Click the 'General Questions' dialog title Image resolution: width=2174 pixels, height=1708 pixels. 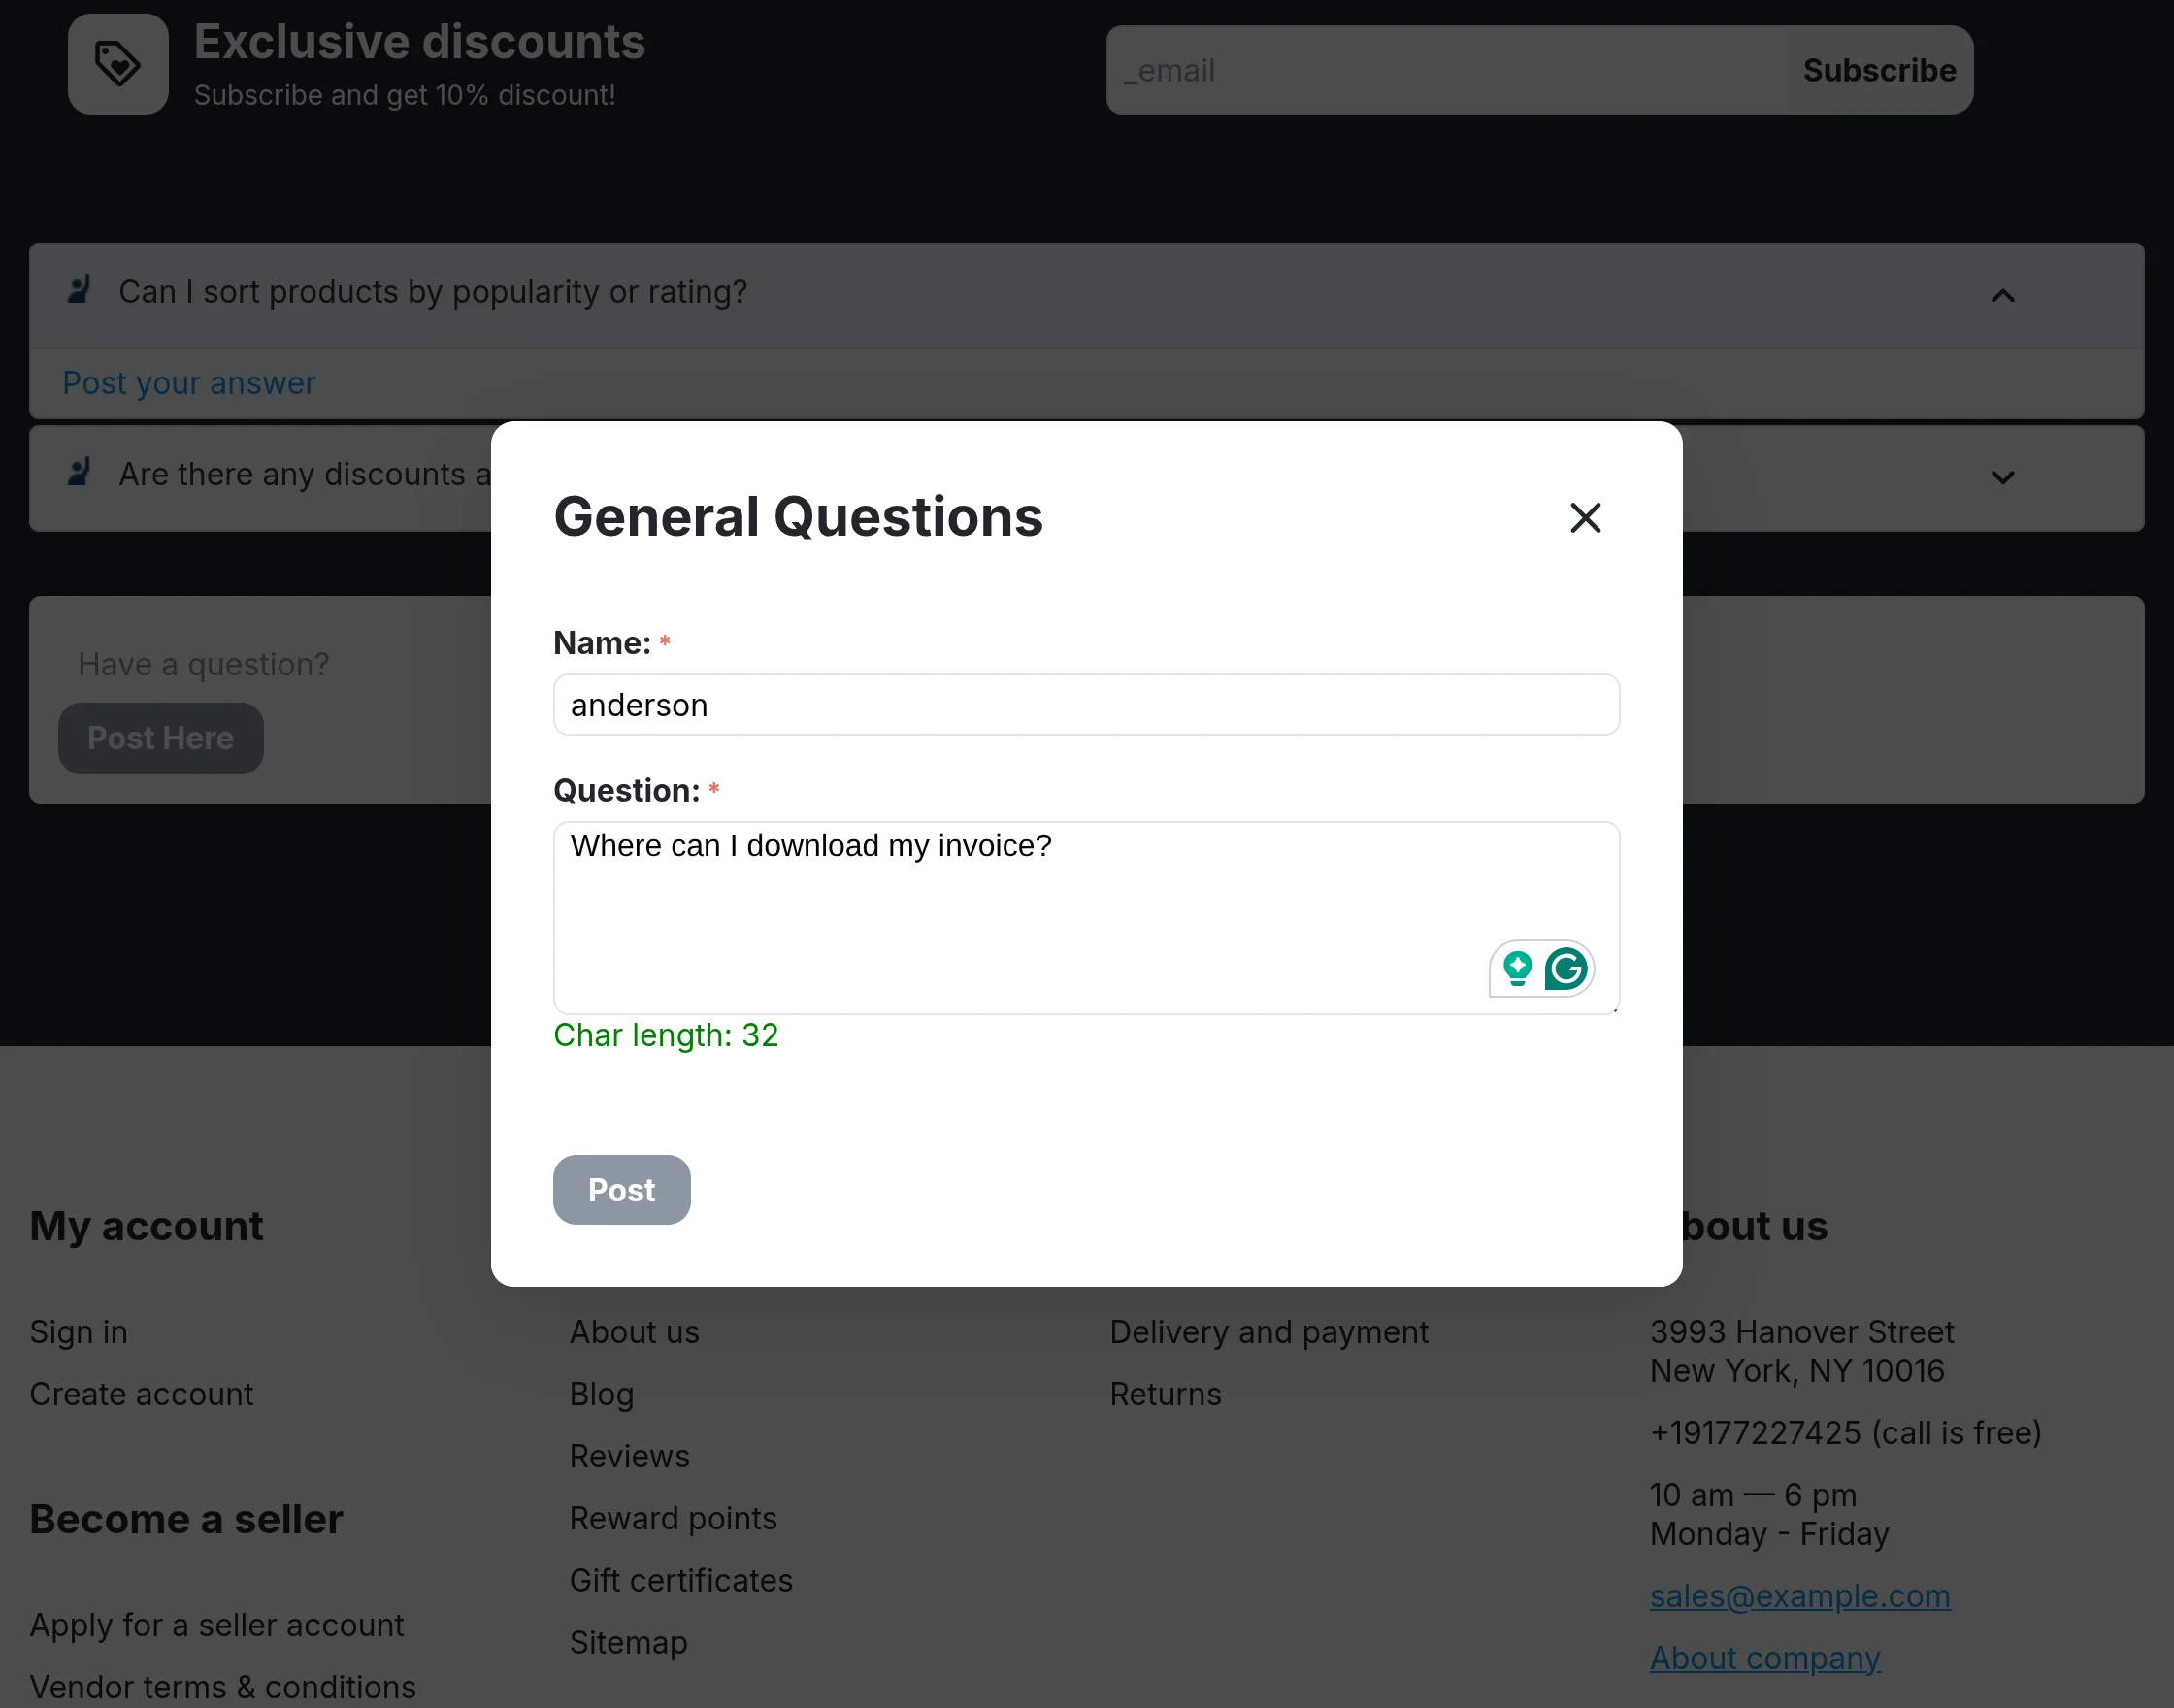coord(798,517)
